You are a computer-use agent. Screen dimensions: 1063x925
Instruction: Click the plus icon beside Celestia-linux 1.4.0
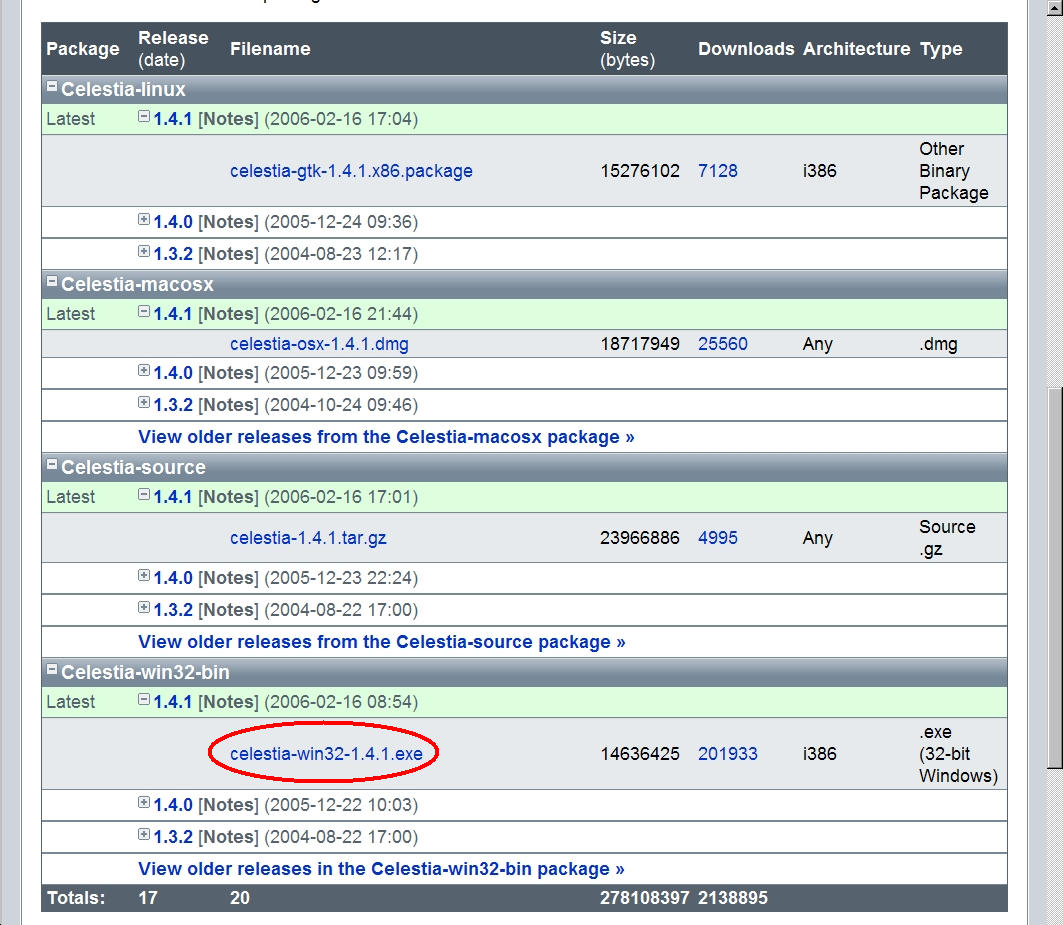point(144,219)
